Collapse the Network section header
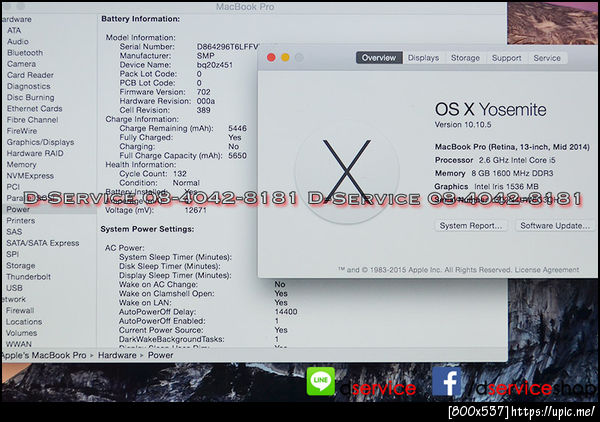 13,299
